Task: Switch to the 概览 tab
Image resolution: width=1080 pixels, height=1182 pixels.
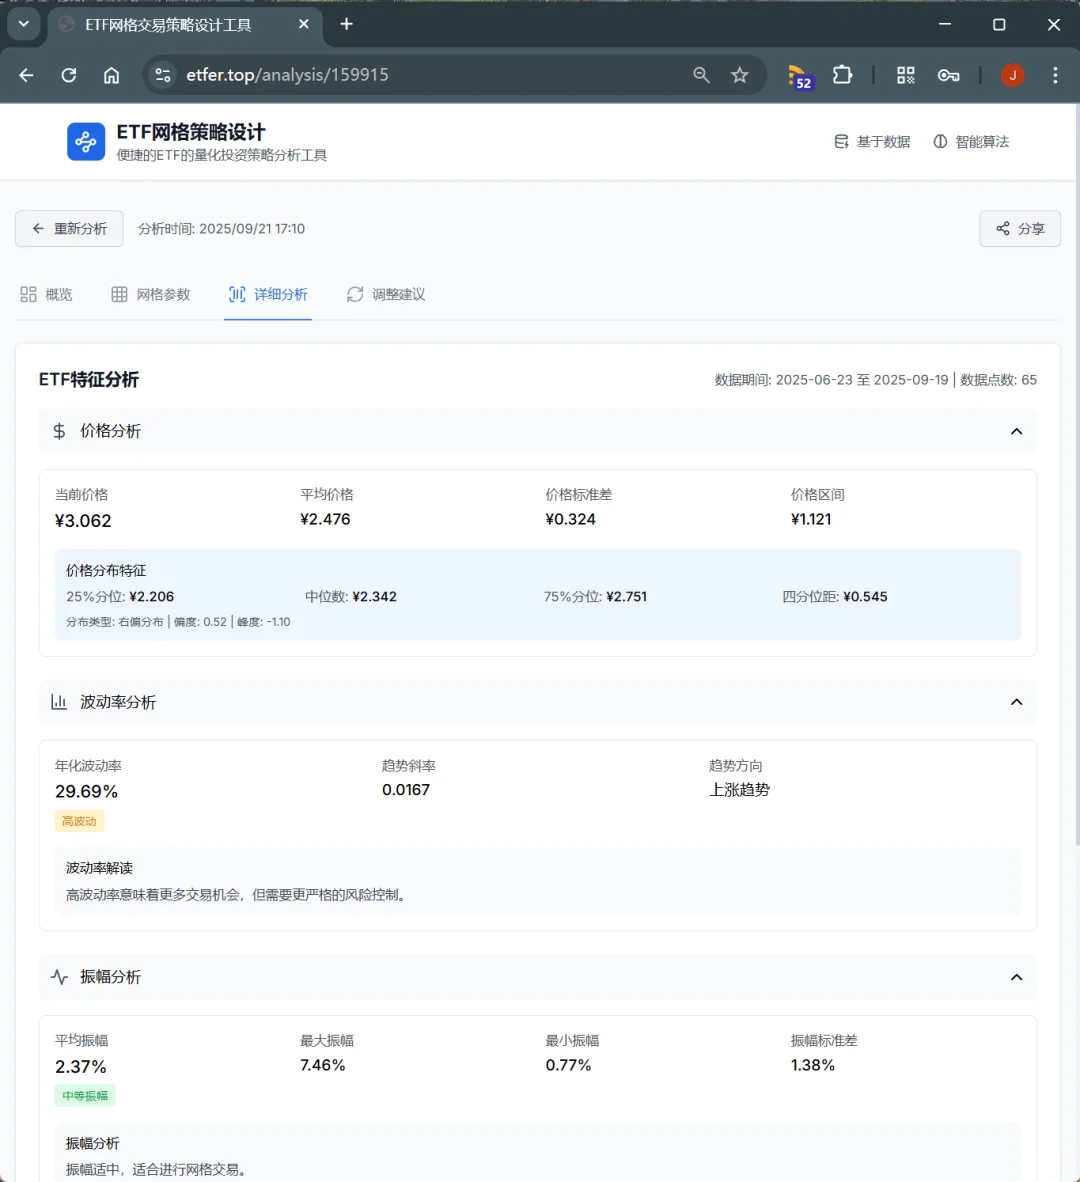Action: (x=46, y=294)
